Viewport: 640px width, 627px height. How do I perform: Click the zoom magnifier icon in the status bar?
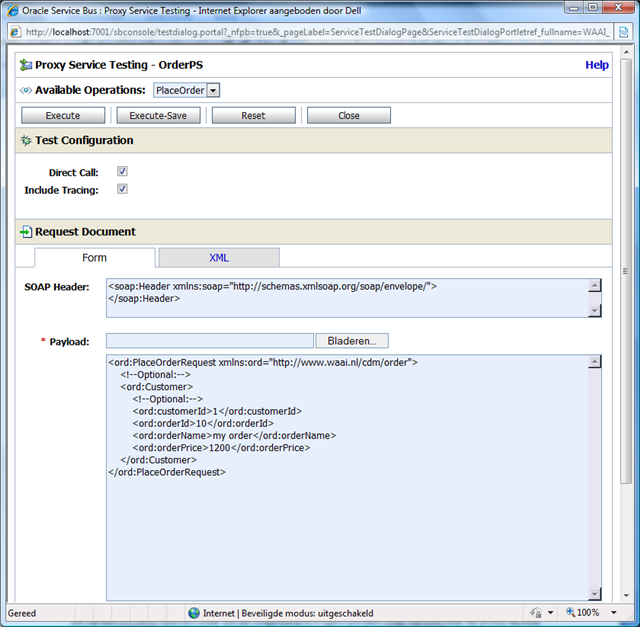click(570, 612)
